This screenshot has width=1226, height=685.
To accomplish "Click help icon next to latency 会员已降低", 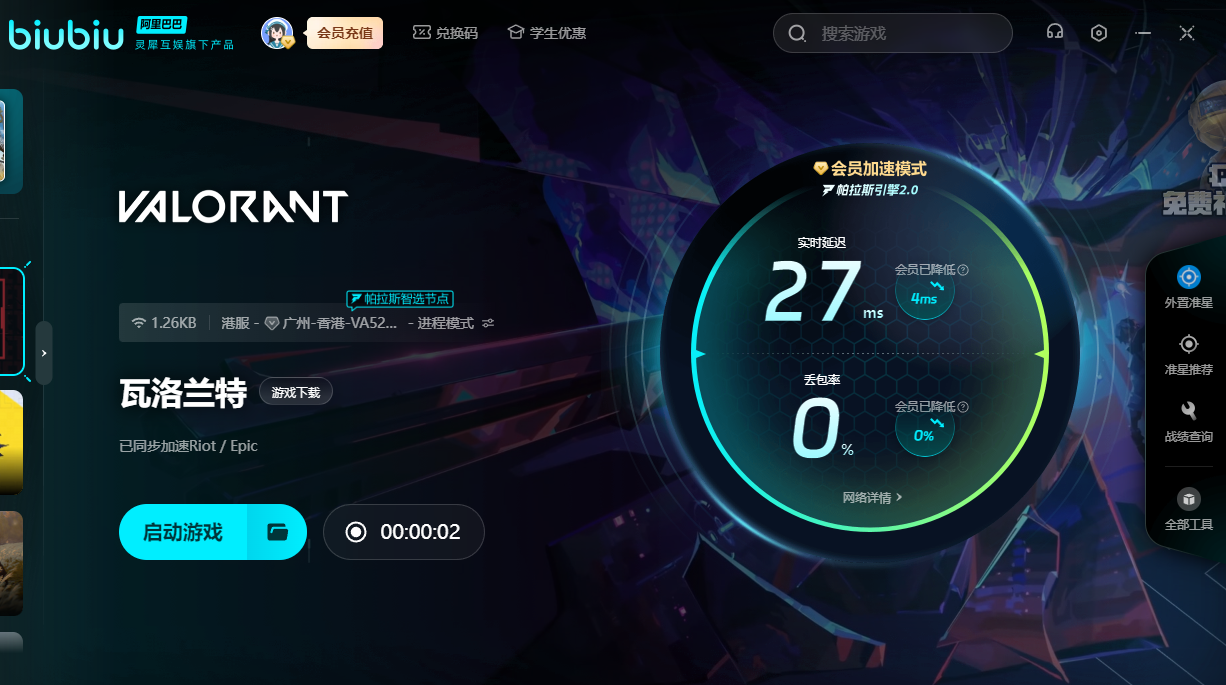I will coord(963,270).
